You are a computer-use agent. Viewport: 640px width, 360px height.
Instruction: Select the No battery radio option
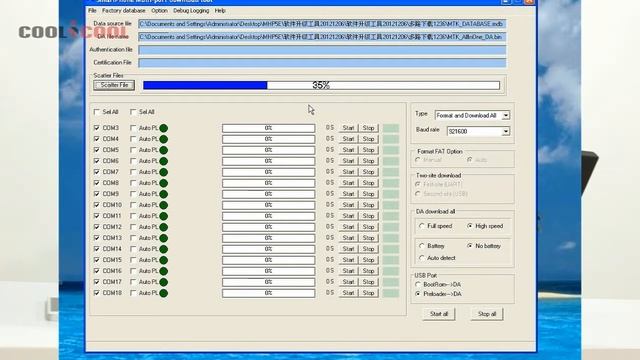(x=470, y=246)
